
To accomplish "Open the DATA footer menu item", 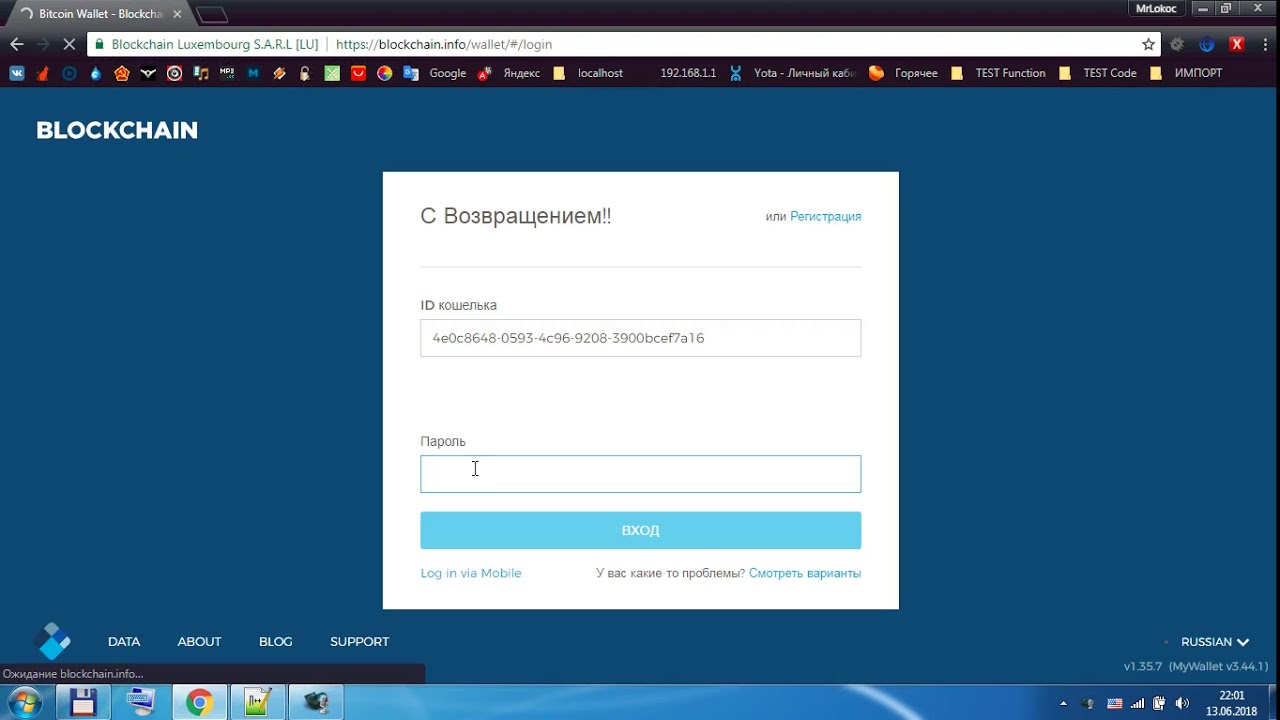I will tap(124, 642).
